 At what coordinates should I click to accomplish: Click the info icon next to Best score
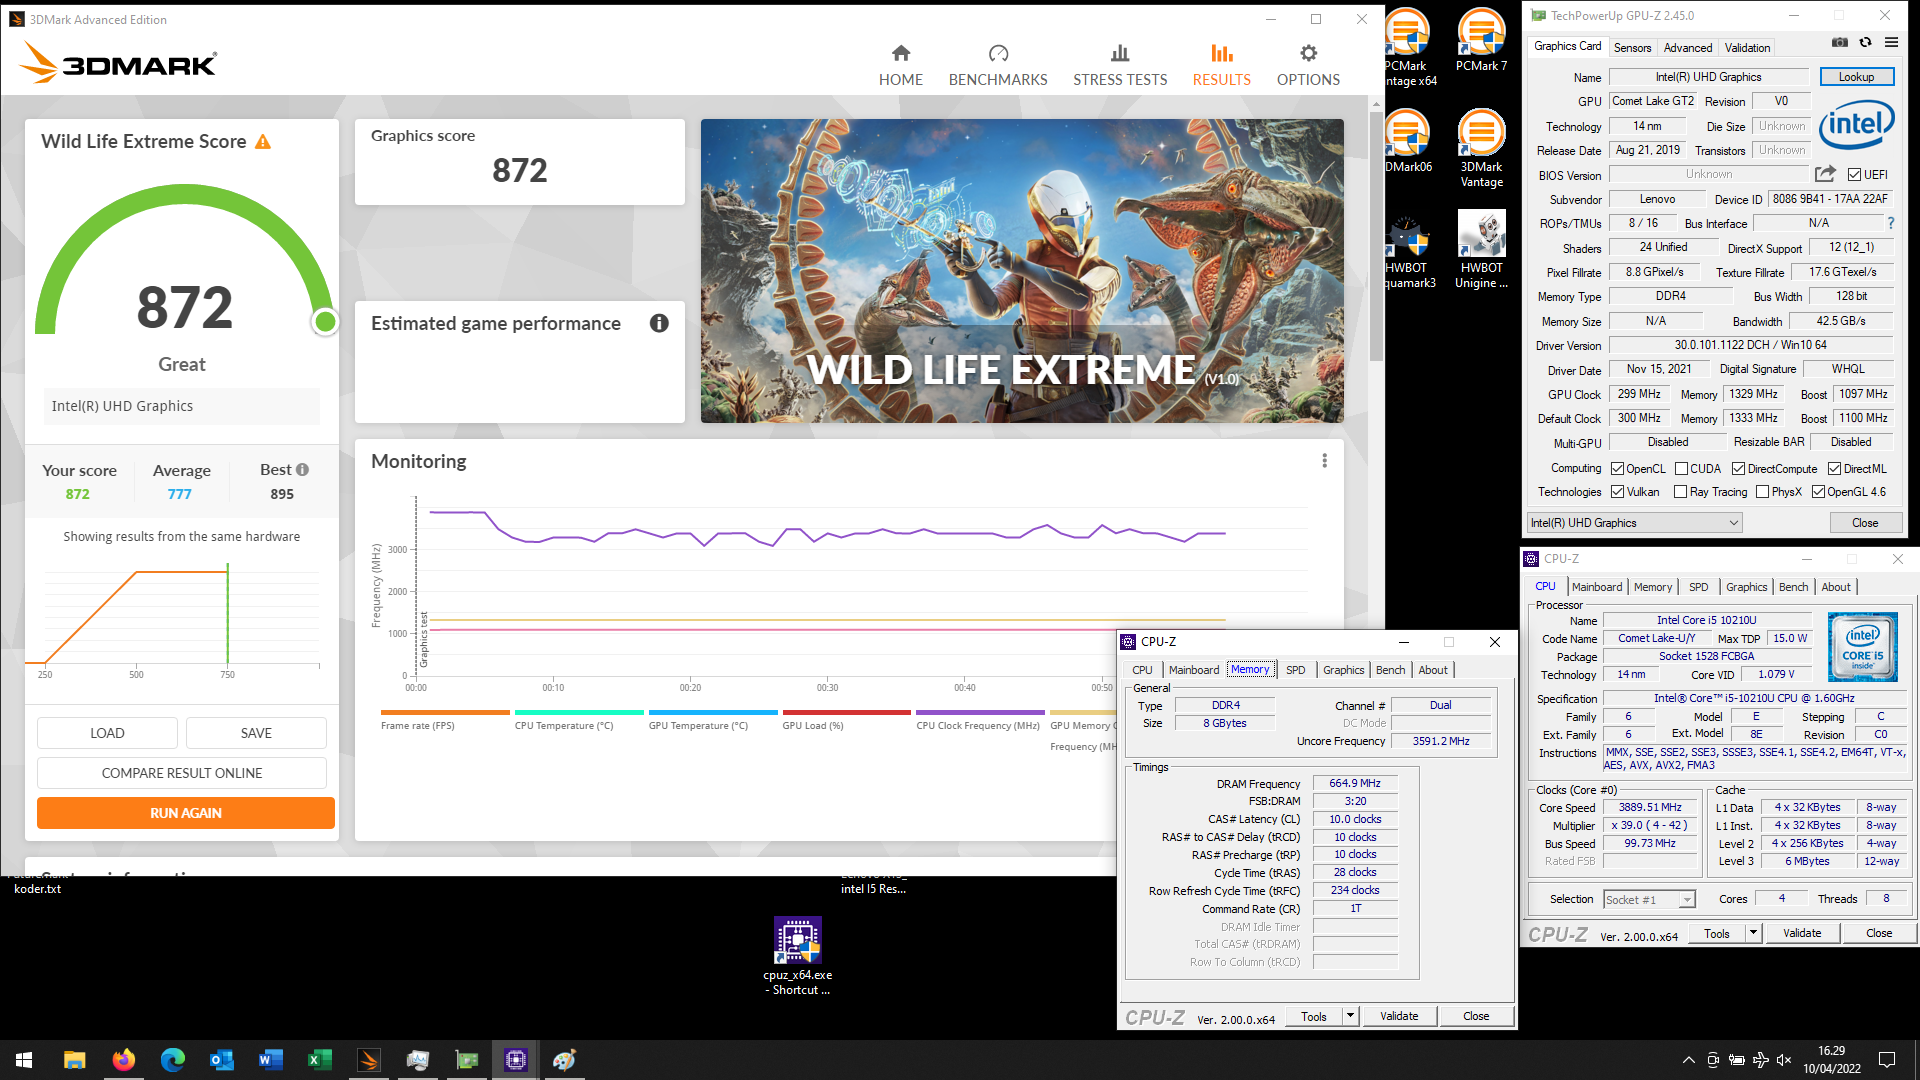[302, 470]
